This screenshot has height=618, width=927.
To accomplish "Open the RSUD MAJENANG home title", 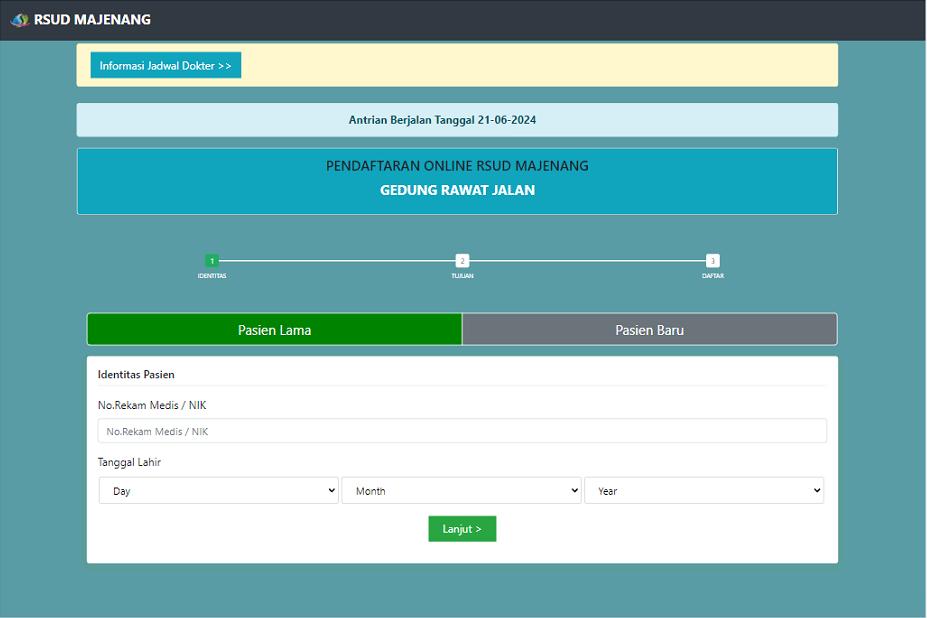I will click(92, 20).
